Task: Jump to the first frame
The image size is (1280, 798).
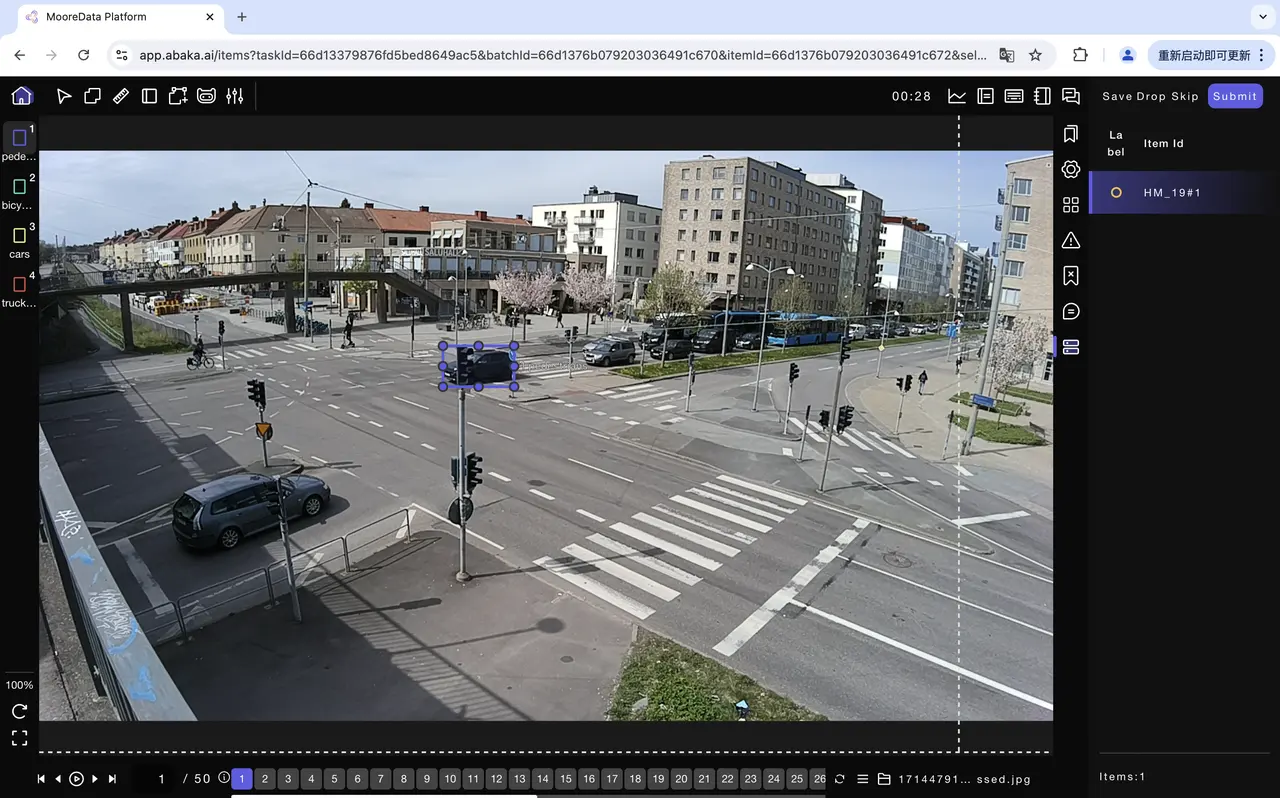Action: click(42, 779)
